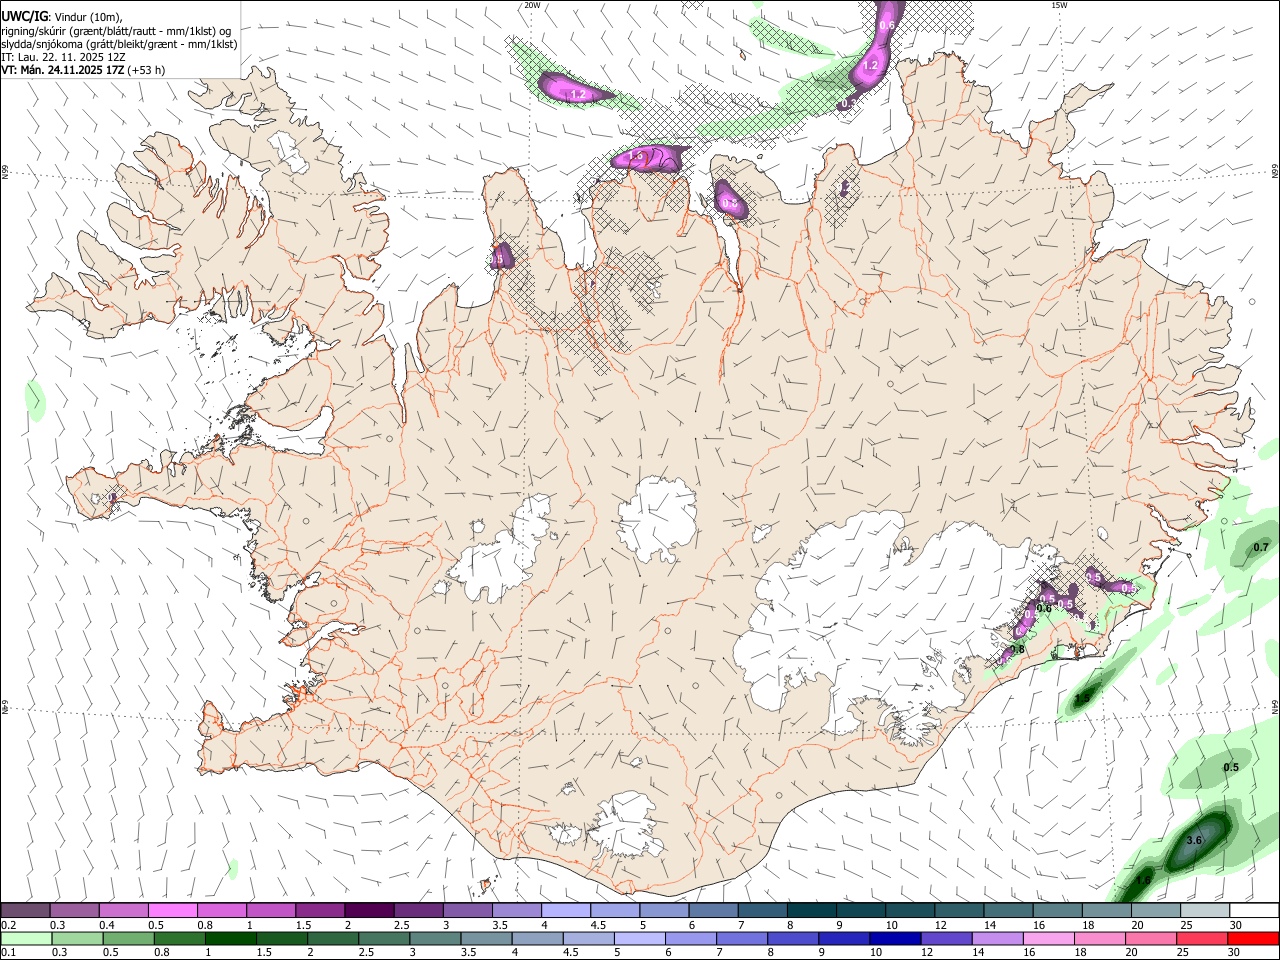Click the 'rigning/skúrir' legend description line
1280x960 pixels.
point(118,31)
